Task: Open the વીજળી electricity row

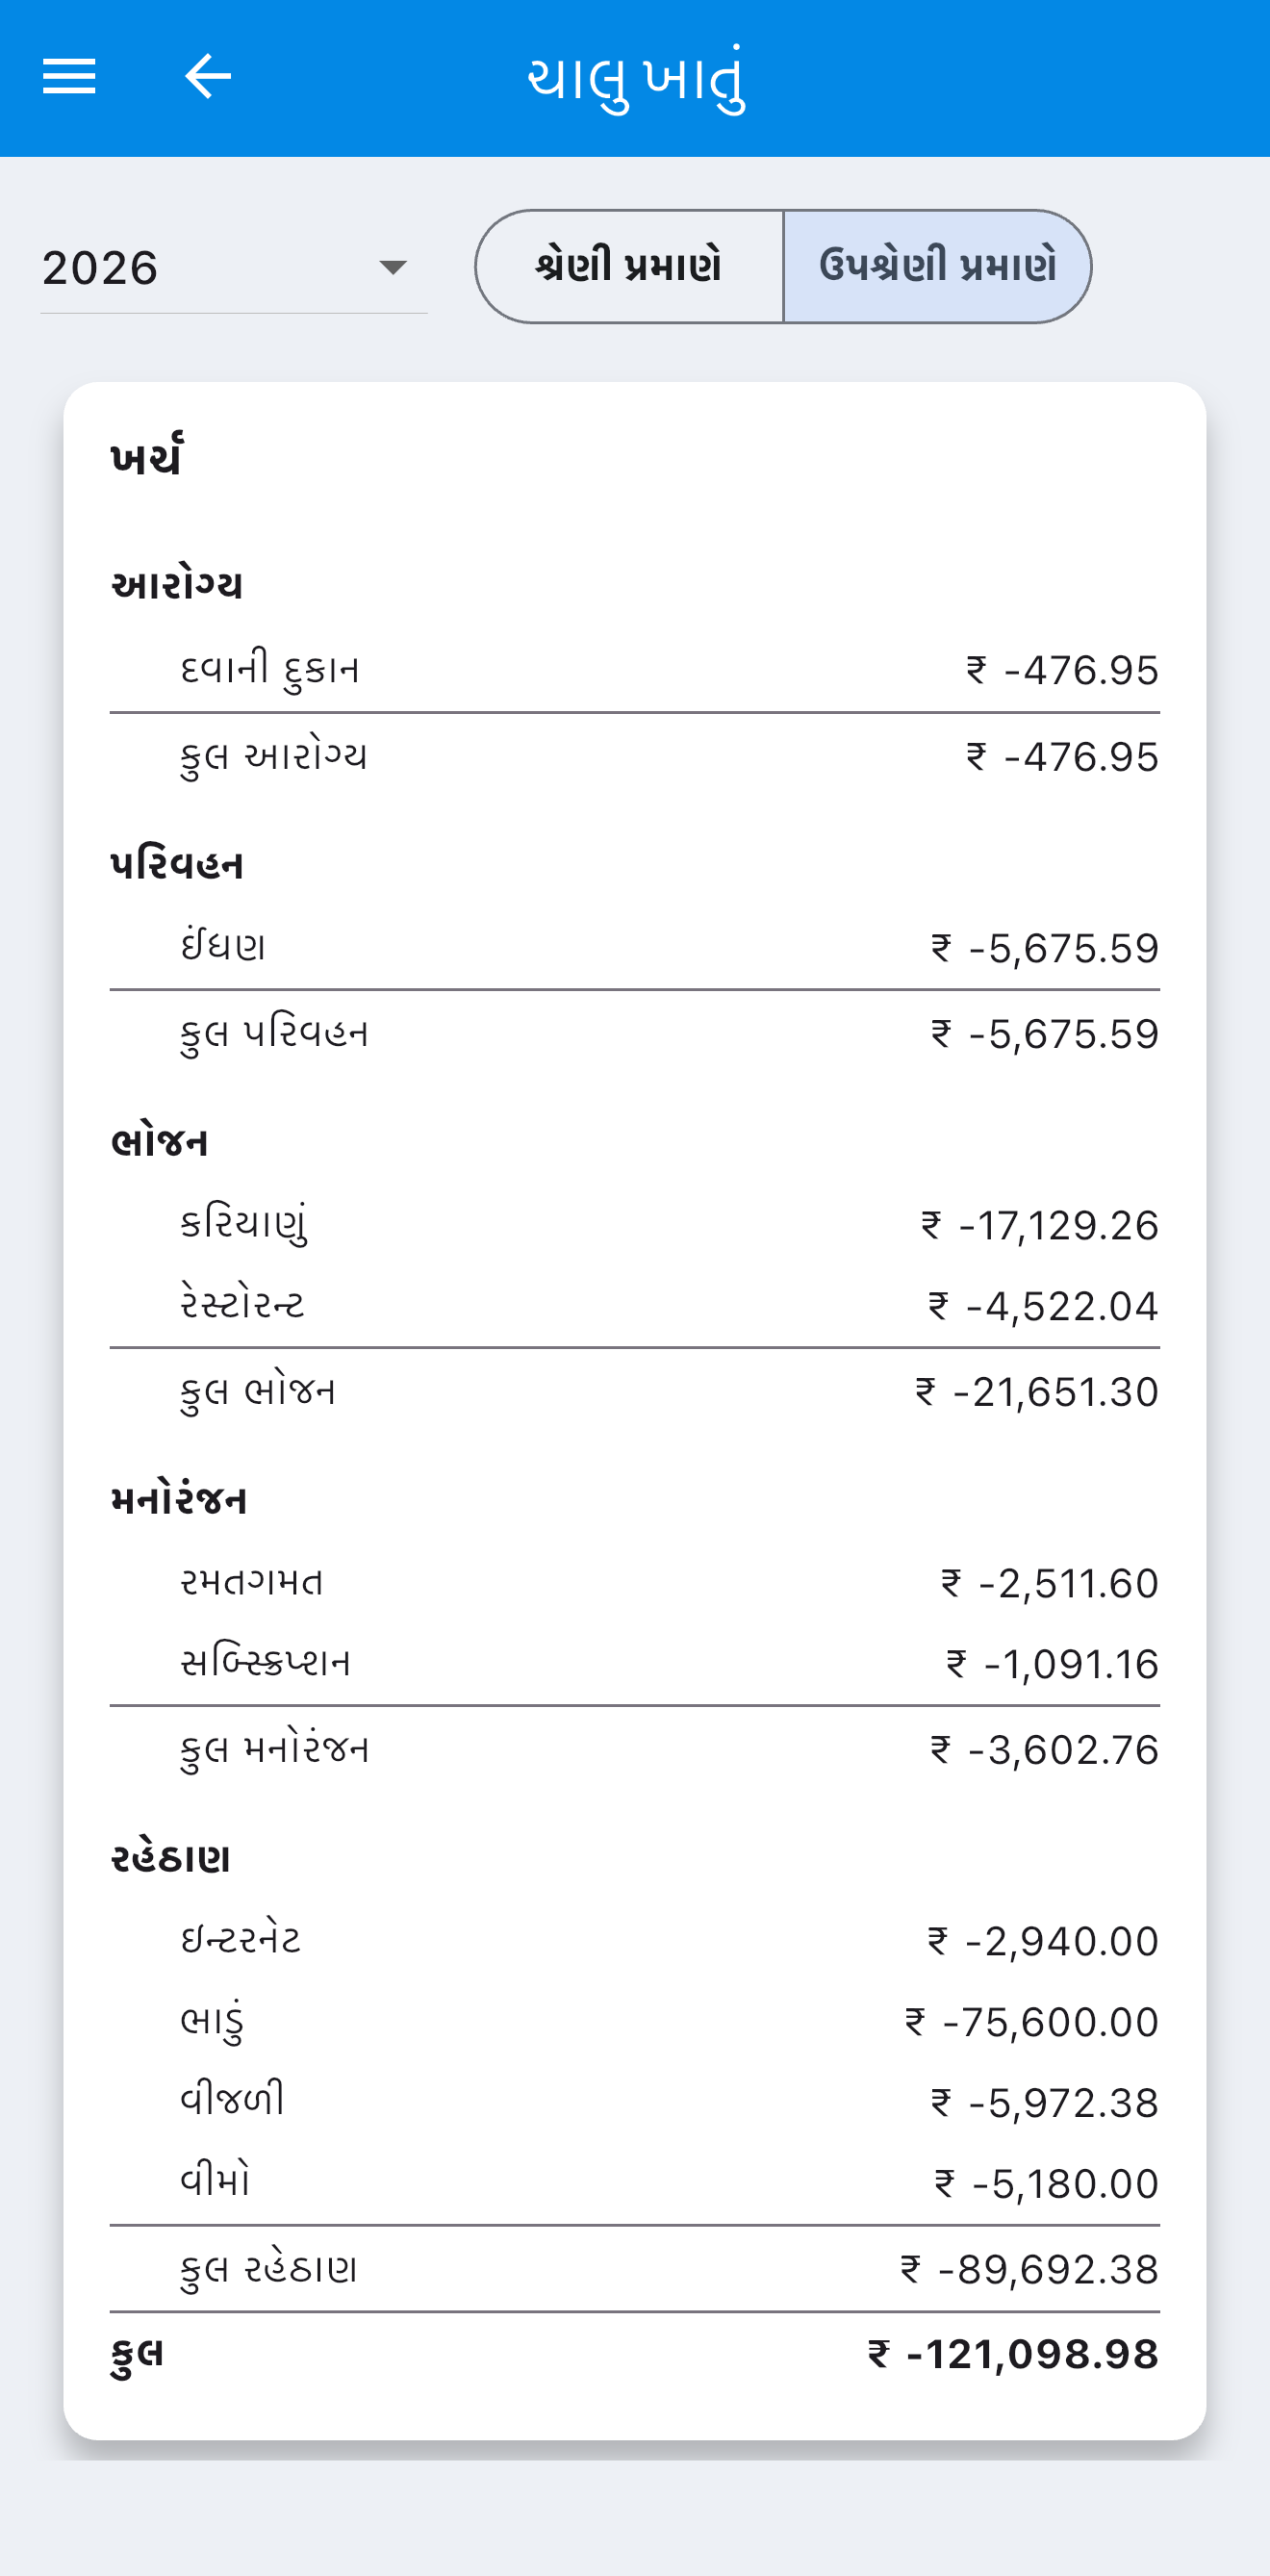Action: click(635, 2102)
